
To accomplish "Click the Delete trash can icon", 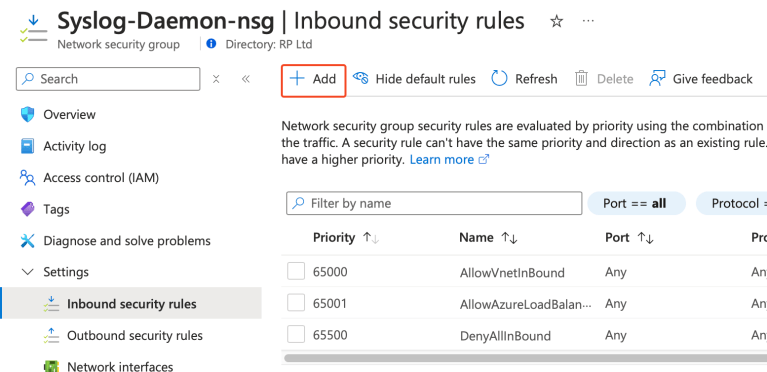I will [581, 79].
